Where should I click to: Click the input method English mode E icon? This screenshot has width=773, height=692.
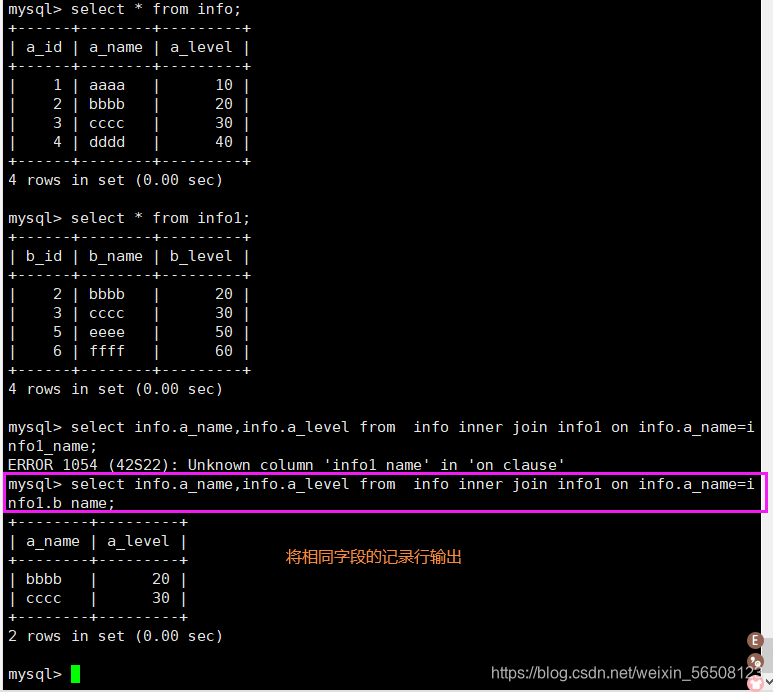tap(755, 640)
